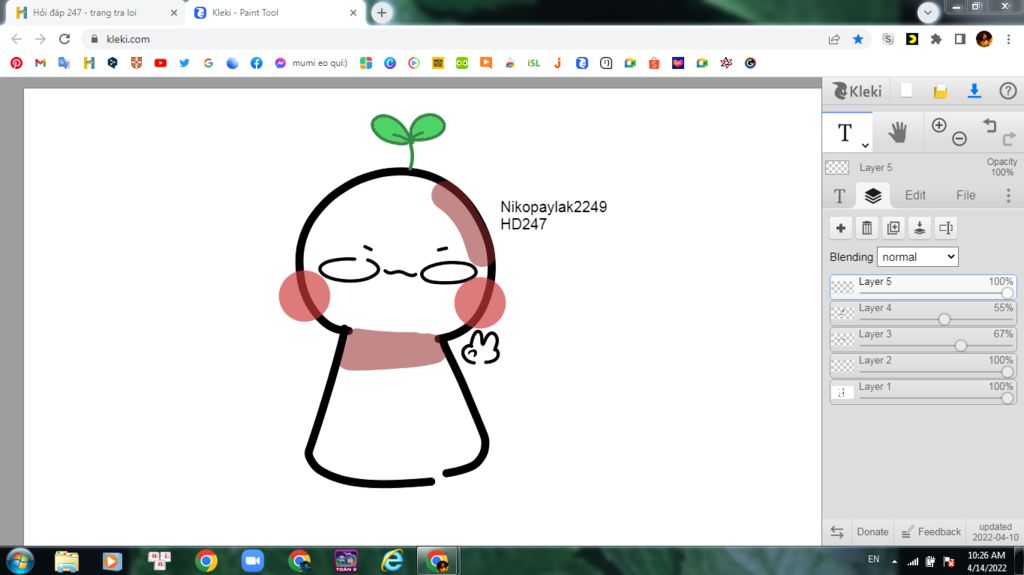Viewport: 1024px width, 575px height.
Task: Redo the last undone action
Action: (1009, 138)
